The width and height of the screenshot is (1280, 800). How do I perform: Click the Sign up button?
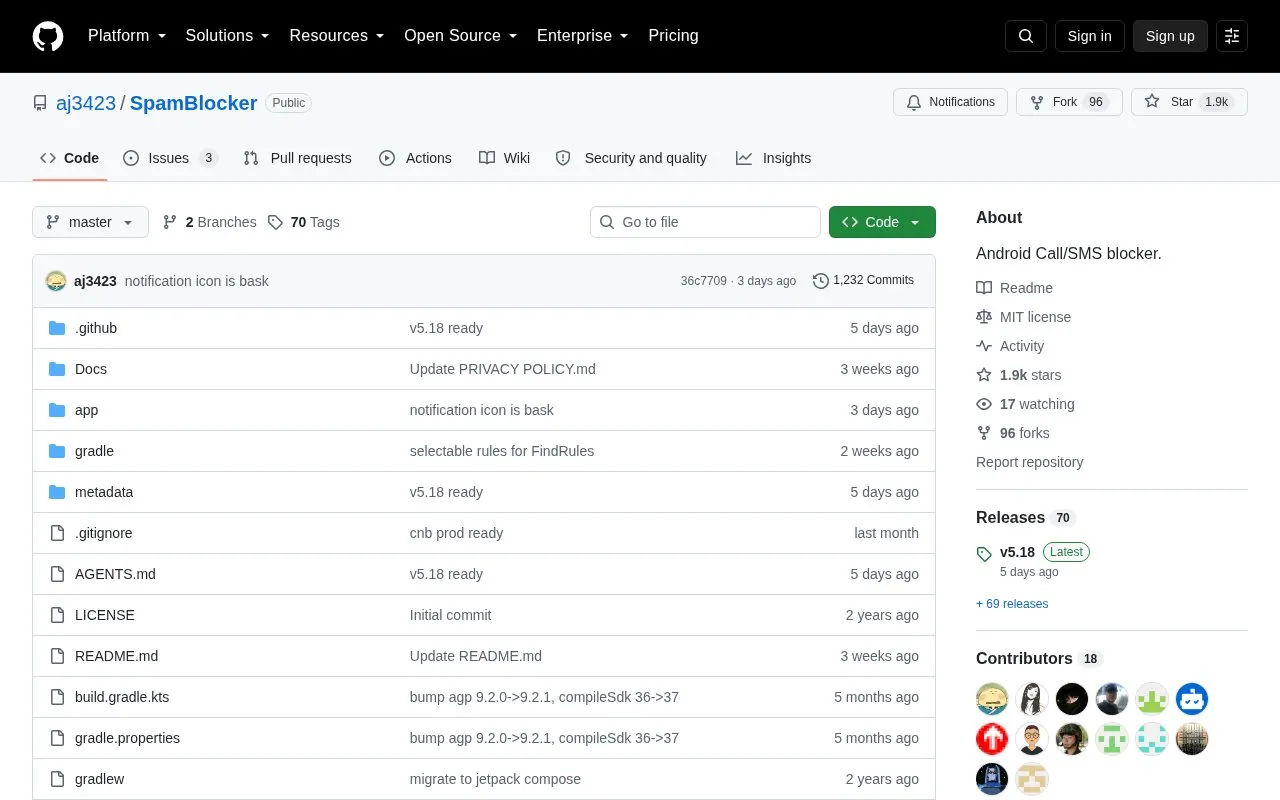[1170, 36]
